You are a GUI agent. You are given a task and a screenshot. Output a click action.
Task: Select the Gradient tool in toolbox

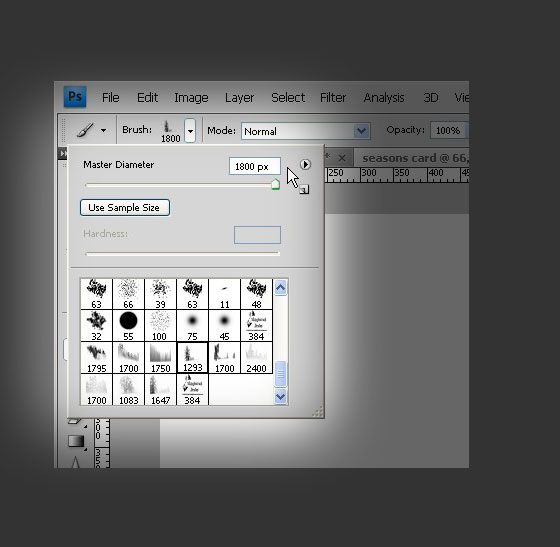pyautogui.click(x=76, y=441)
